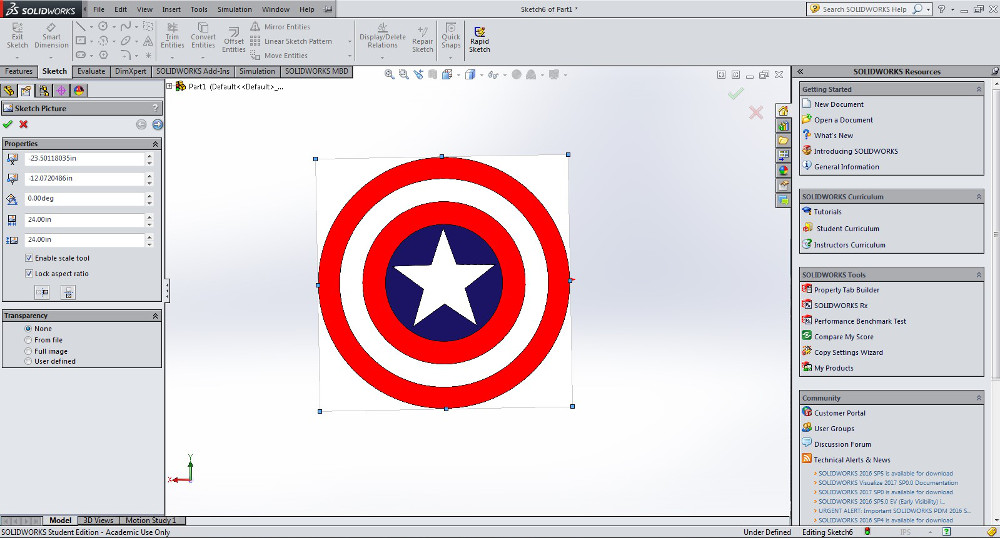
Task: Open the Insert menu
Action: point(172,10)
